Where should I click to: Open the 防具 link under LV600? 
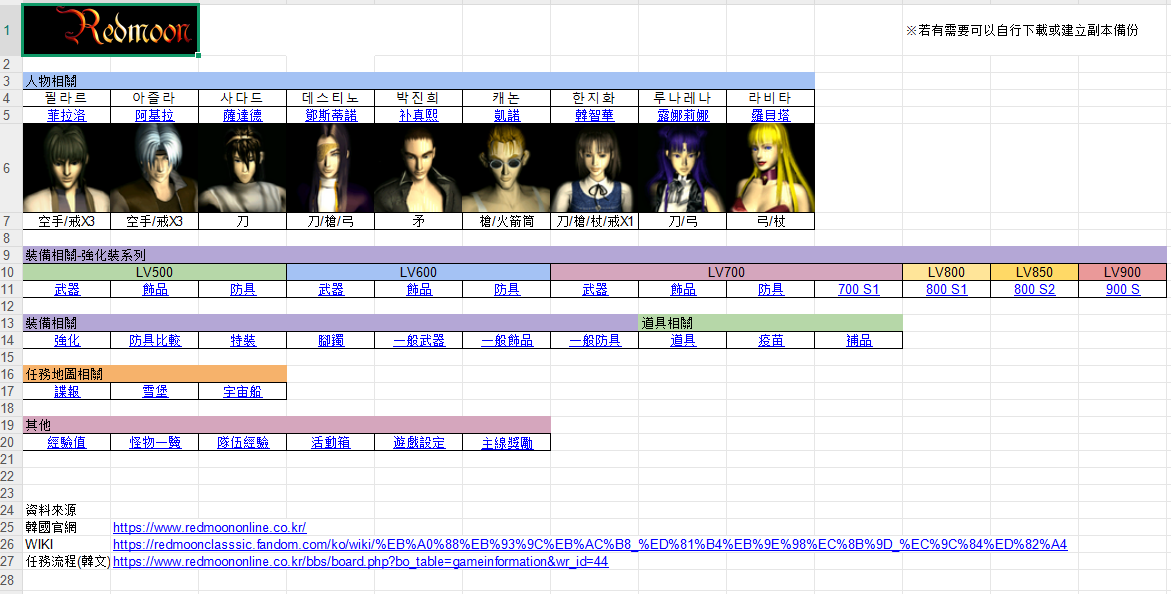(506, 290)
